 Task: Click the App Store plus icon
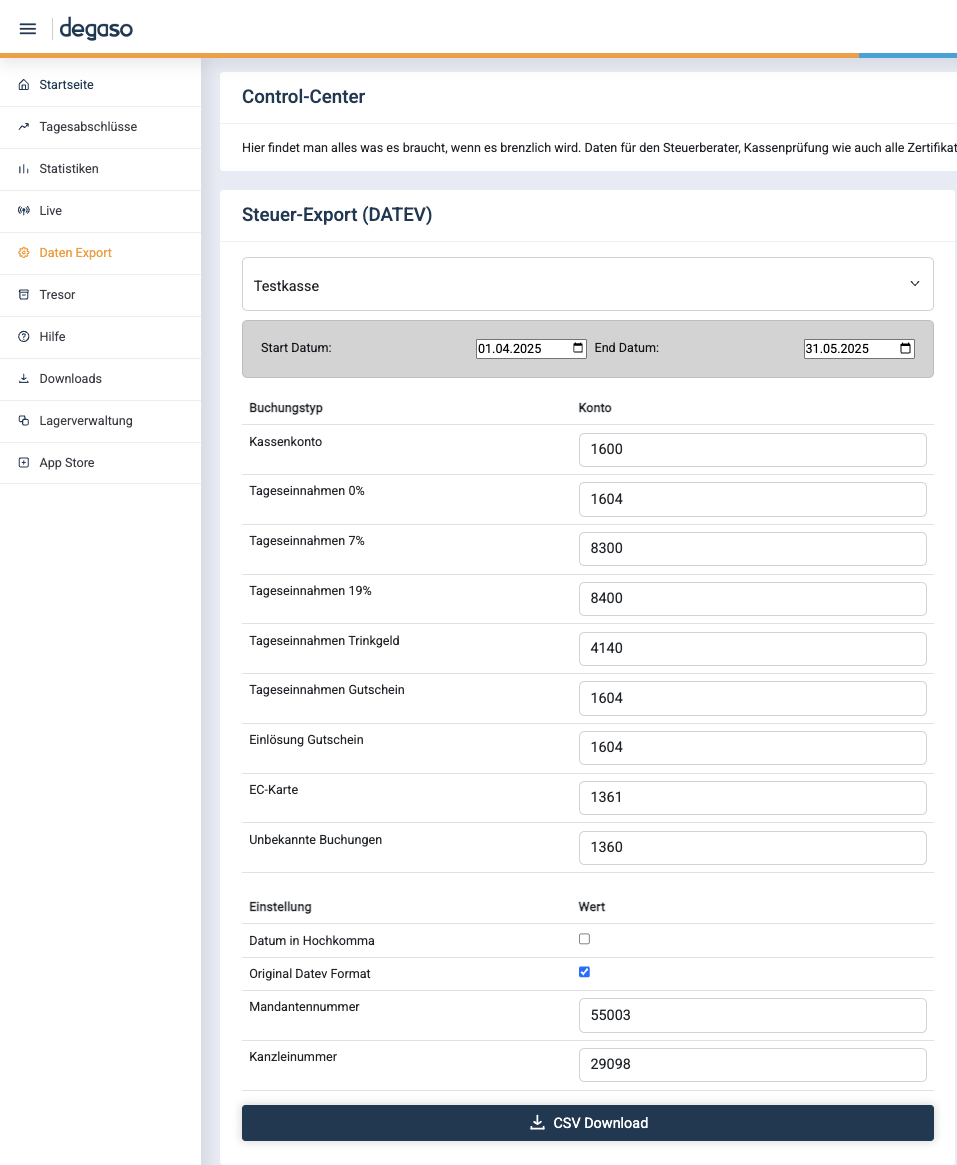pyautogui.click(x=24, y=463)
